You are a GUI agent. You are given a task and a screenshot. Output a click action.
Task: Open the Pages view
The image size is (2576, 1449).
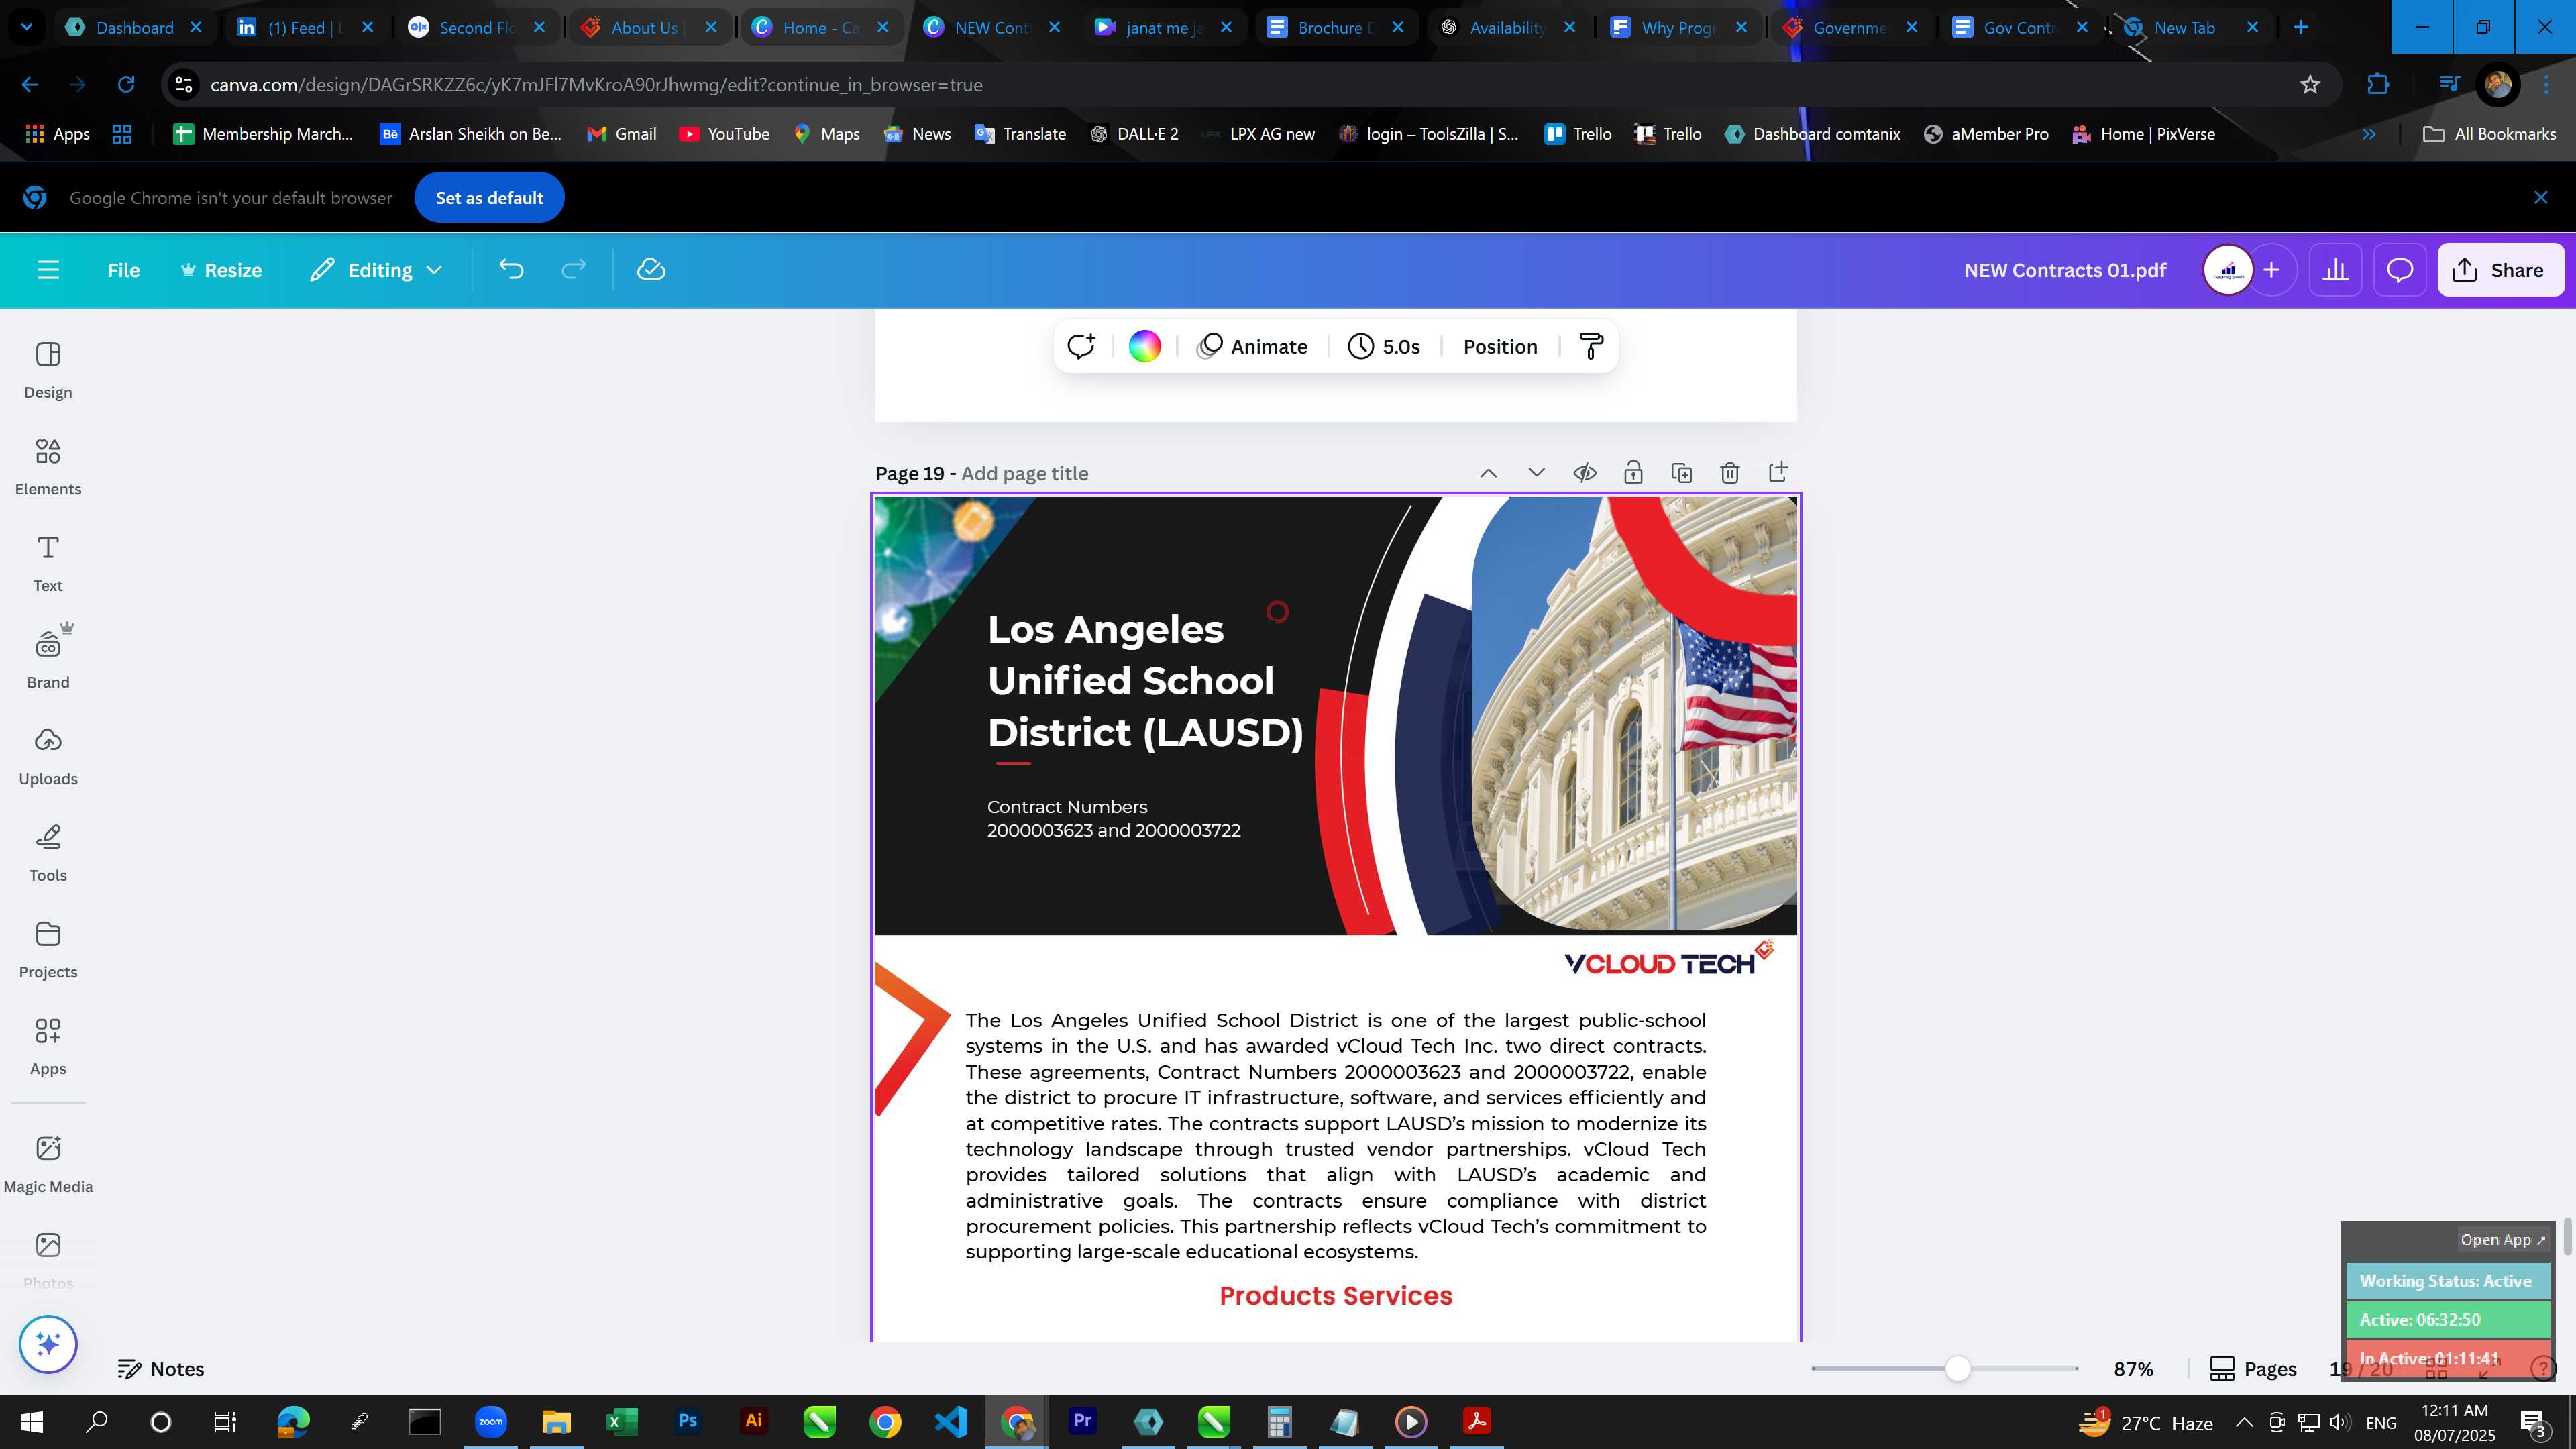(2253, 1369)
